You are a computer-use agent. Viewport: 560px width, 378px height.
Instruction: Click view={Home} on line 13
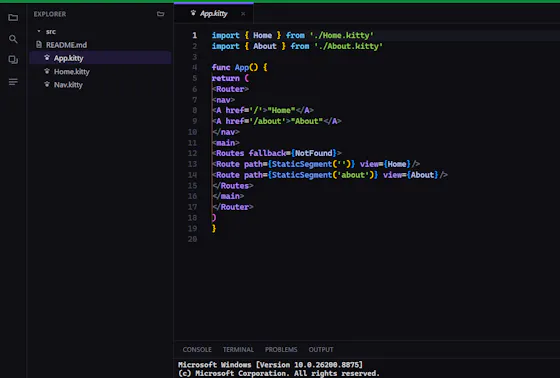pyautogui.click(x=385, y=164)
